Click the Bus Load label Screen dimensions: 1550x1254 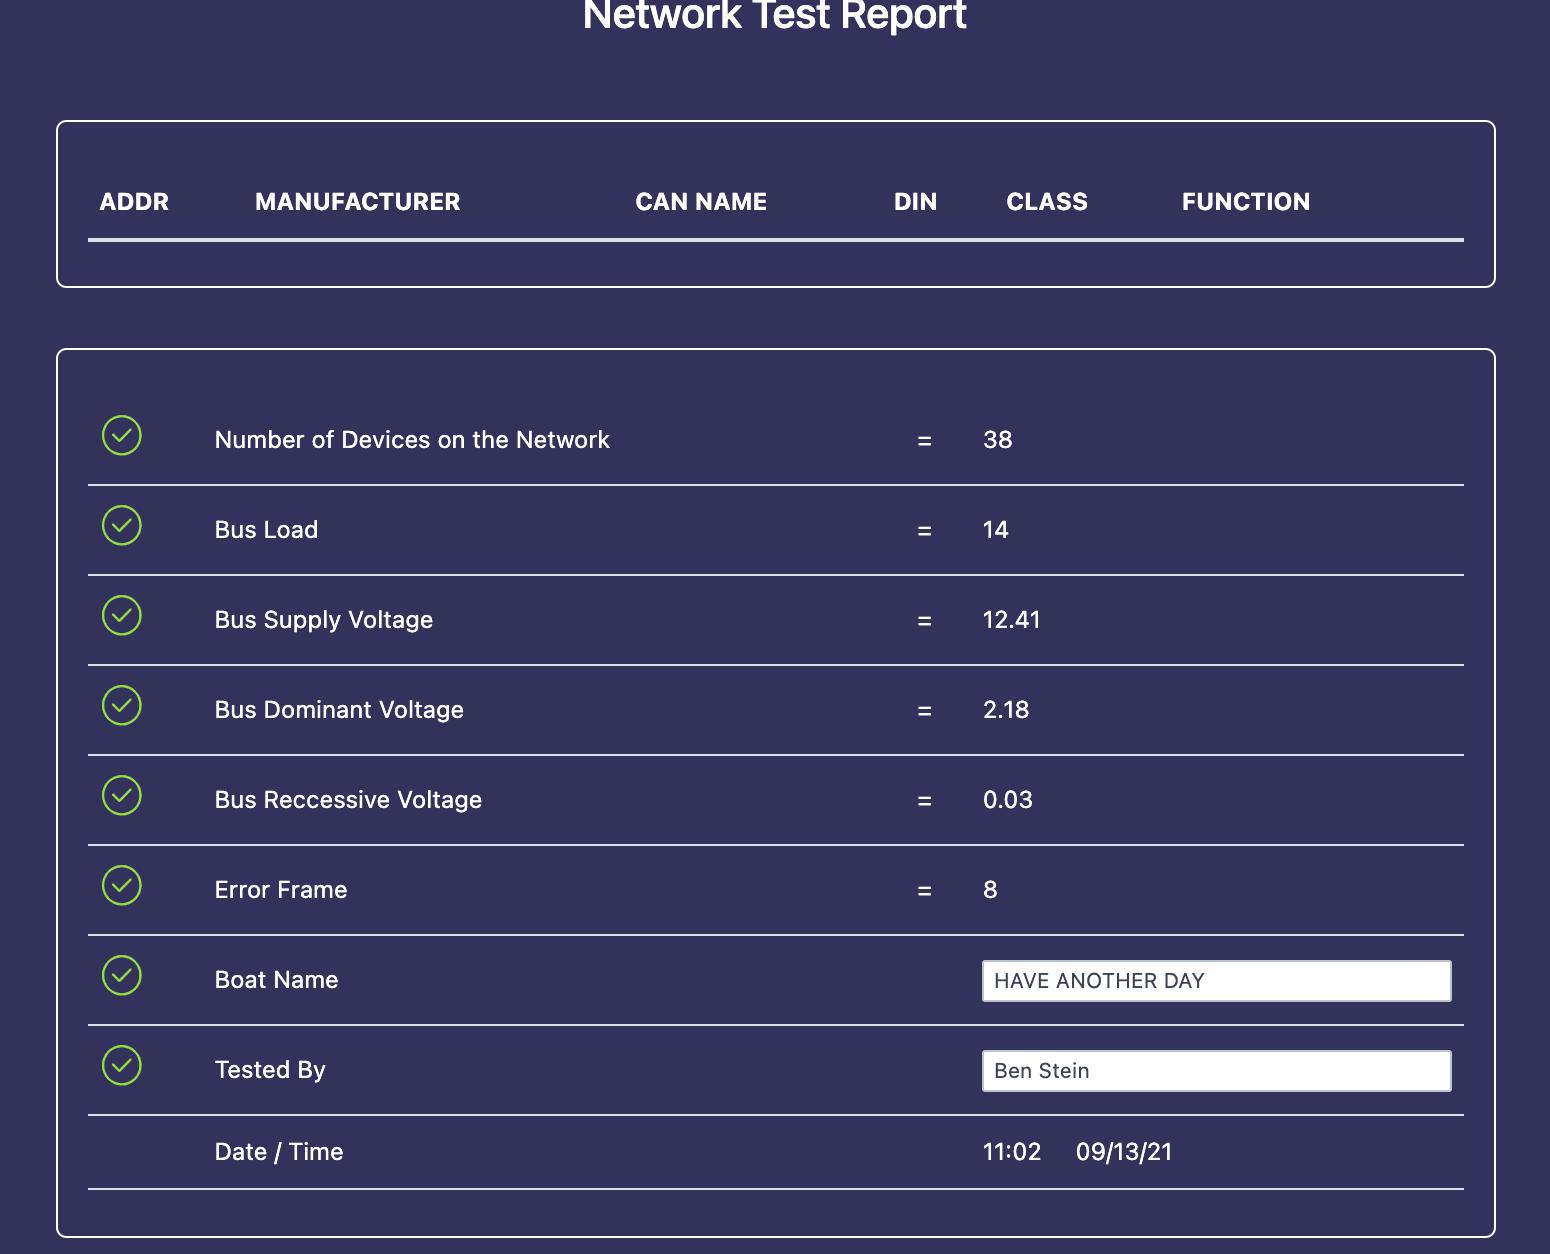click(x=266, y=530)
